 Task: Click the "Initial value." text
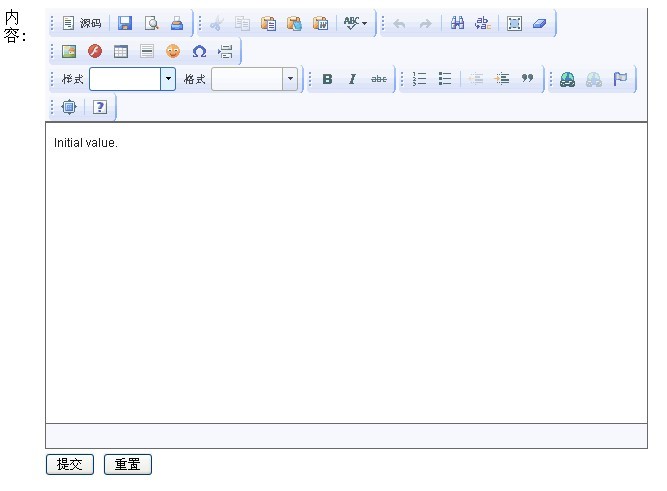(x=86, y=143)
